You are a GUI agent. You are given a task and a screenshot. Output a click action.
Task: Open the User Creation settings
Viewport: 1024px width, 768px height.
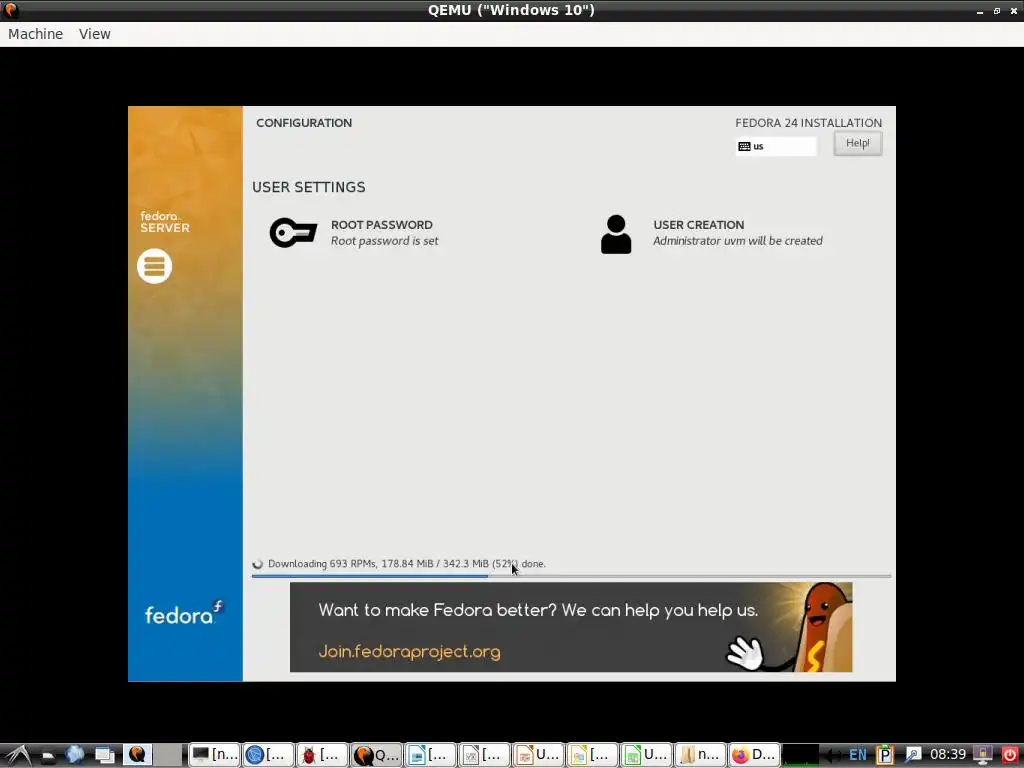(x=711, y=233)
